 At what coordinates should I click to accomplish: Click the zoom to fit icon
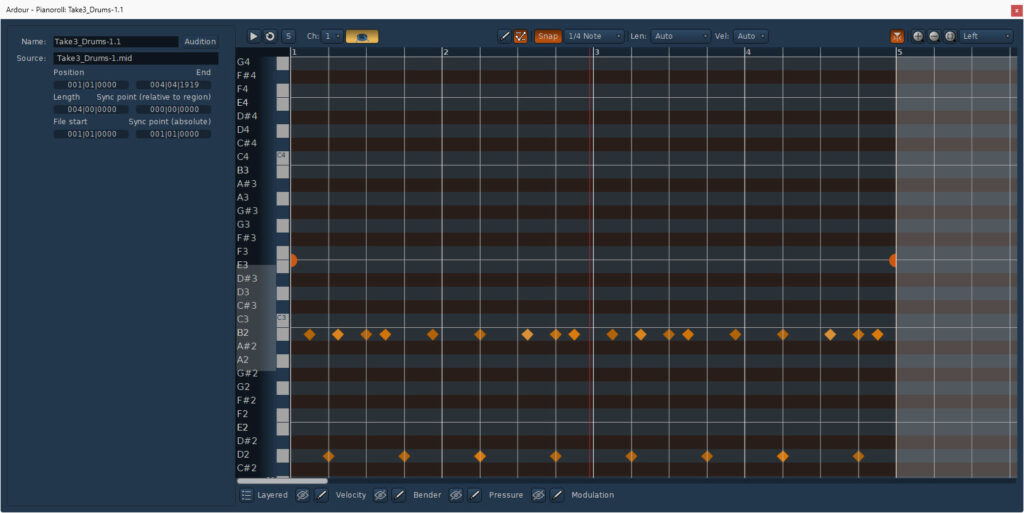coord(950,36)
